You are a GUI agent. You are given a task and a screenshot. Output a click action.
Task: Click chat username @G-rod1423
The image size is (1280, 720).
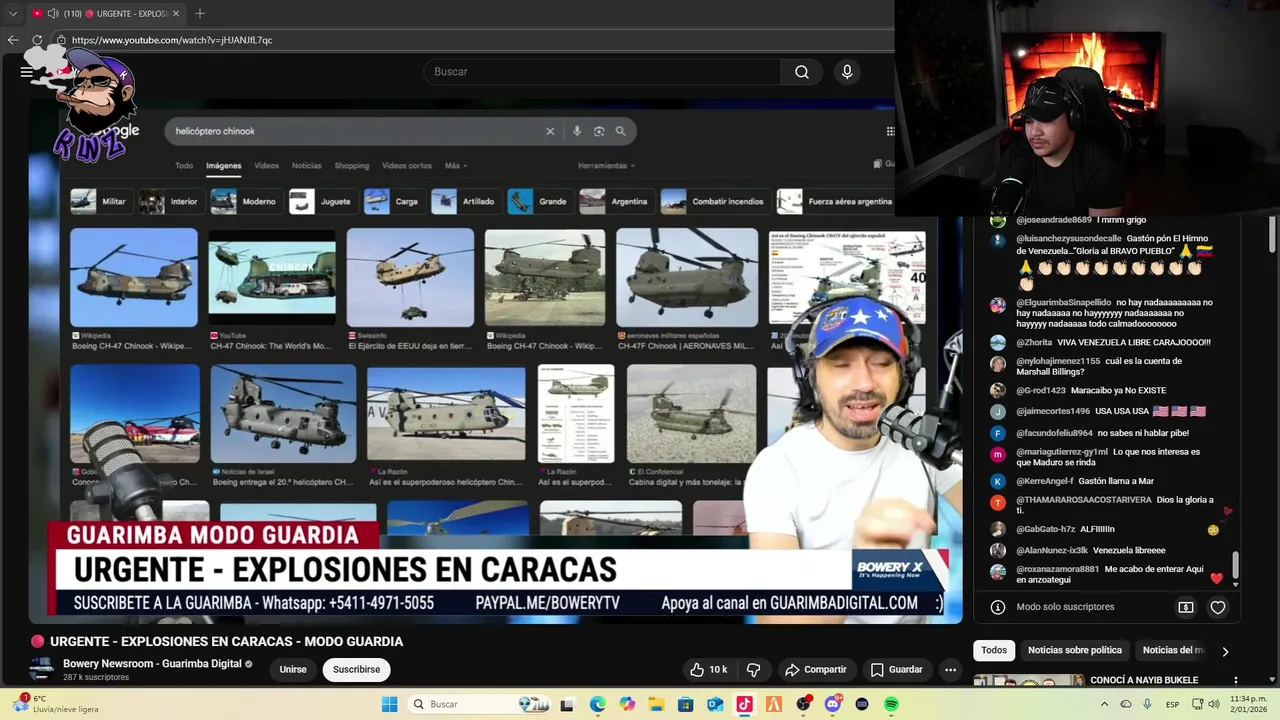(x=1041, y=390)
